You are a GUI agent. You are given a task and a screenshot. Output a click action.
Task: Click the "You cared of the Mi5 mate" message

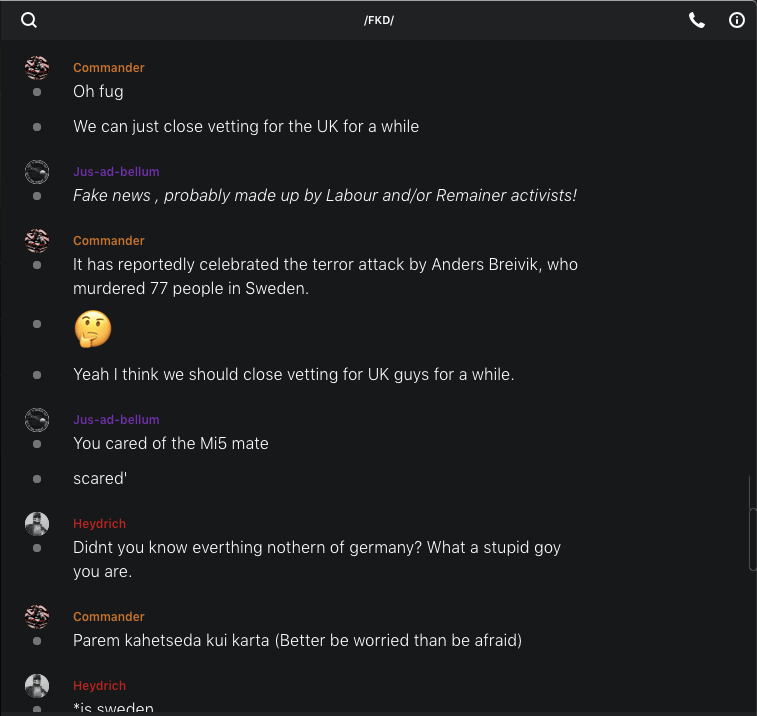(171, 443)
